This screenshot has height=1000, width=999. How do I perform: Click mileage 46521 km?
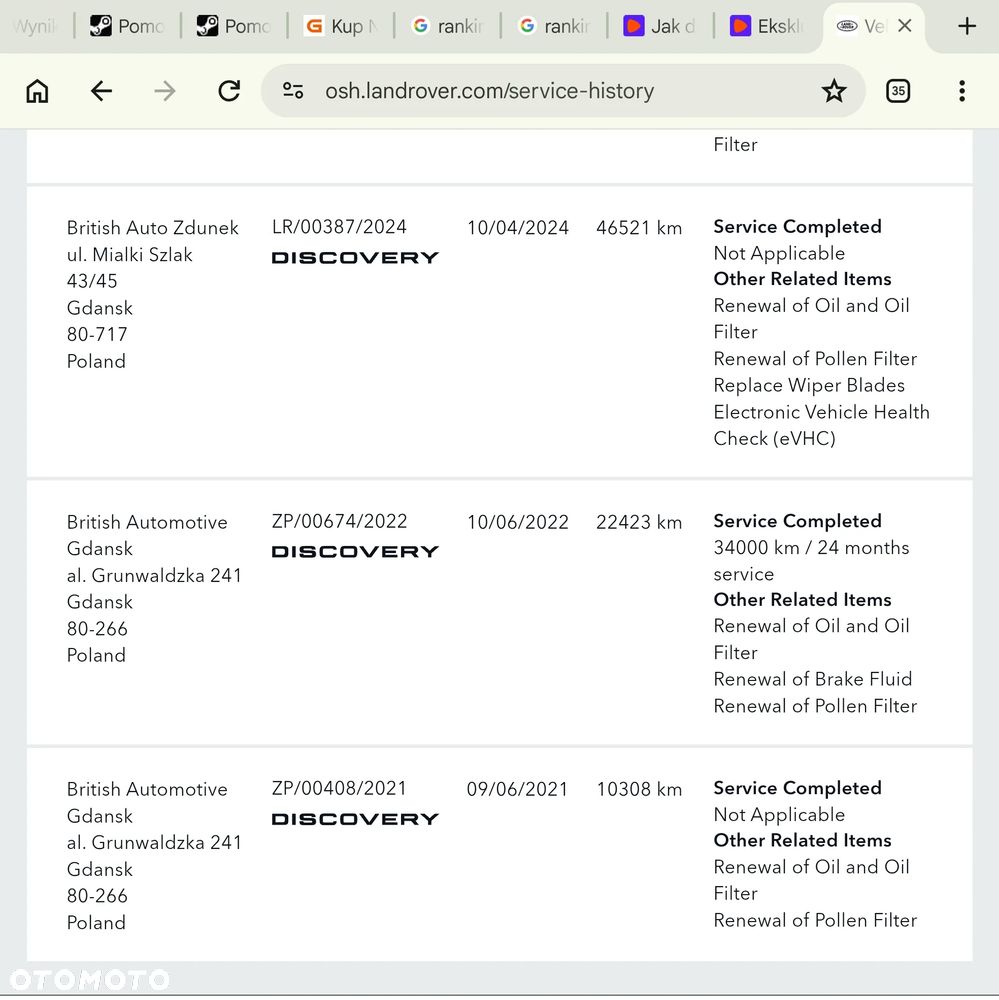[639, 228]
